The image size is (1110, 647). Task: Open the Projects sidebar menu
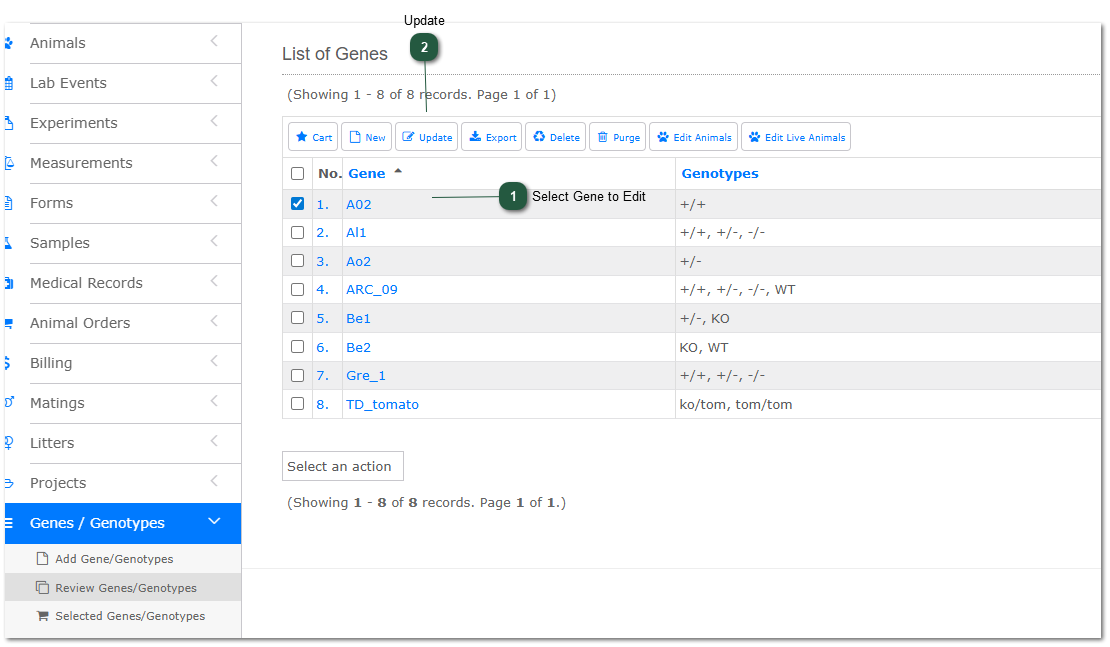tap(58, 483)
